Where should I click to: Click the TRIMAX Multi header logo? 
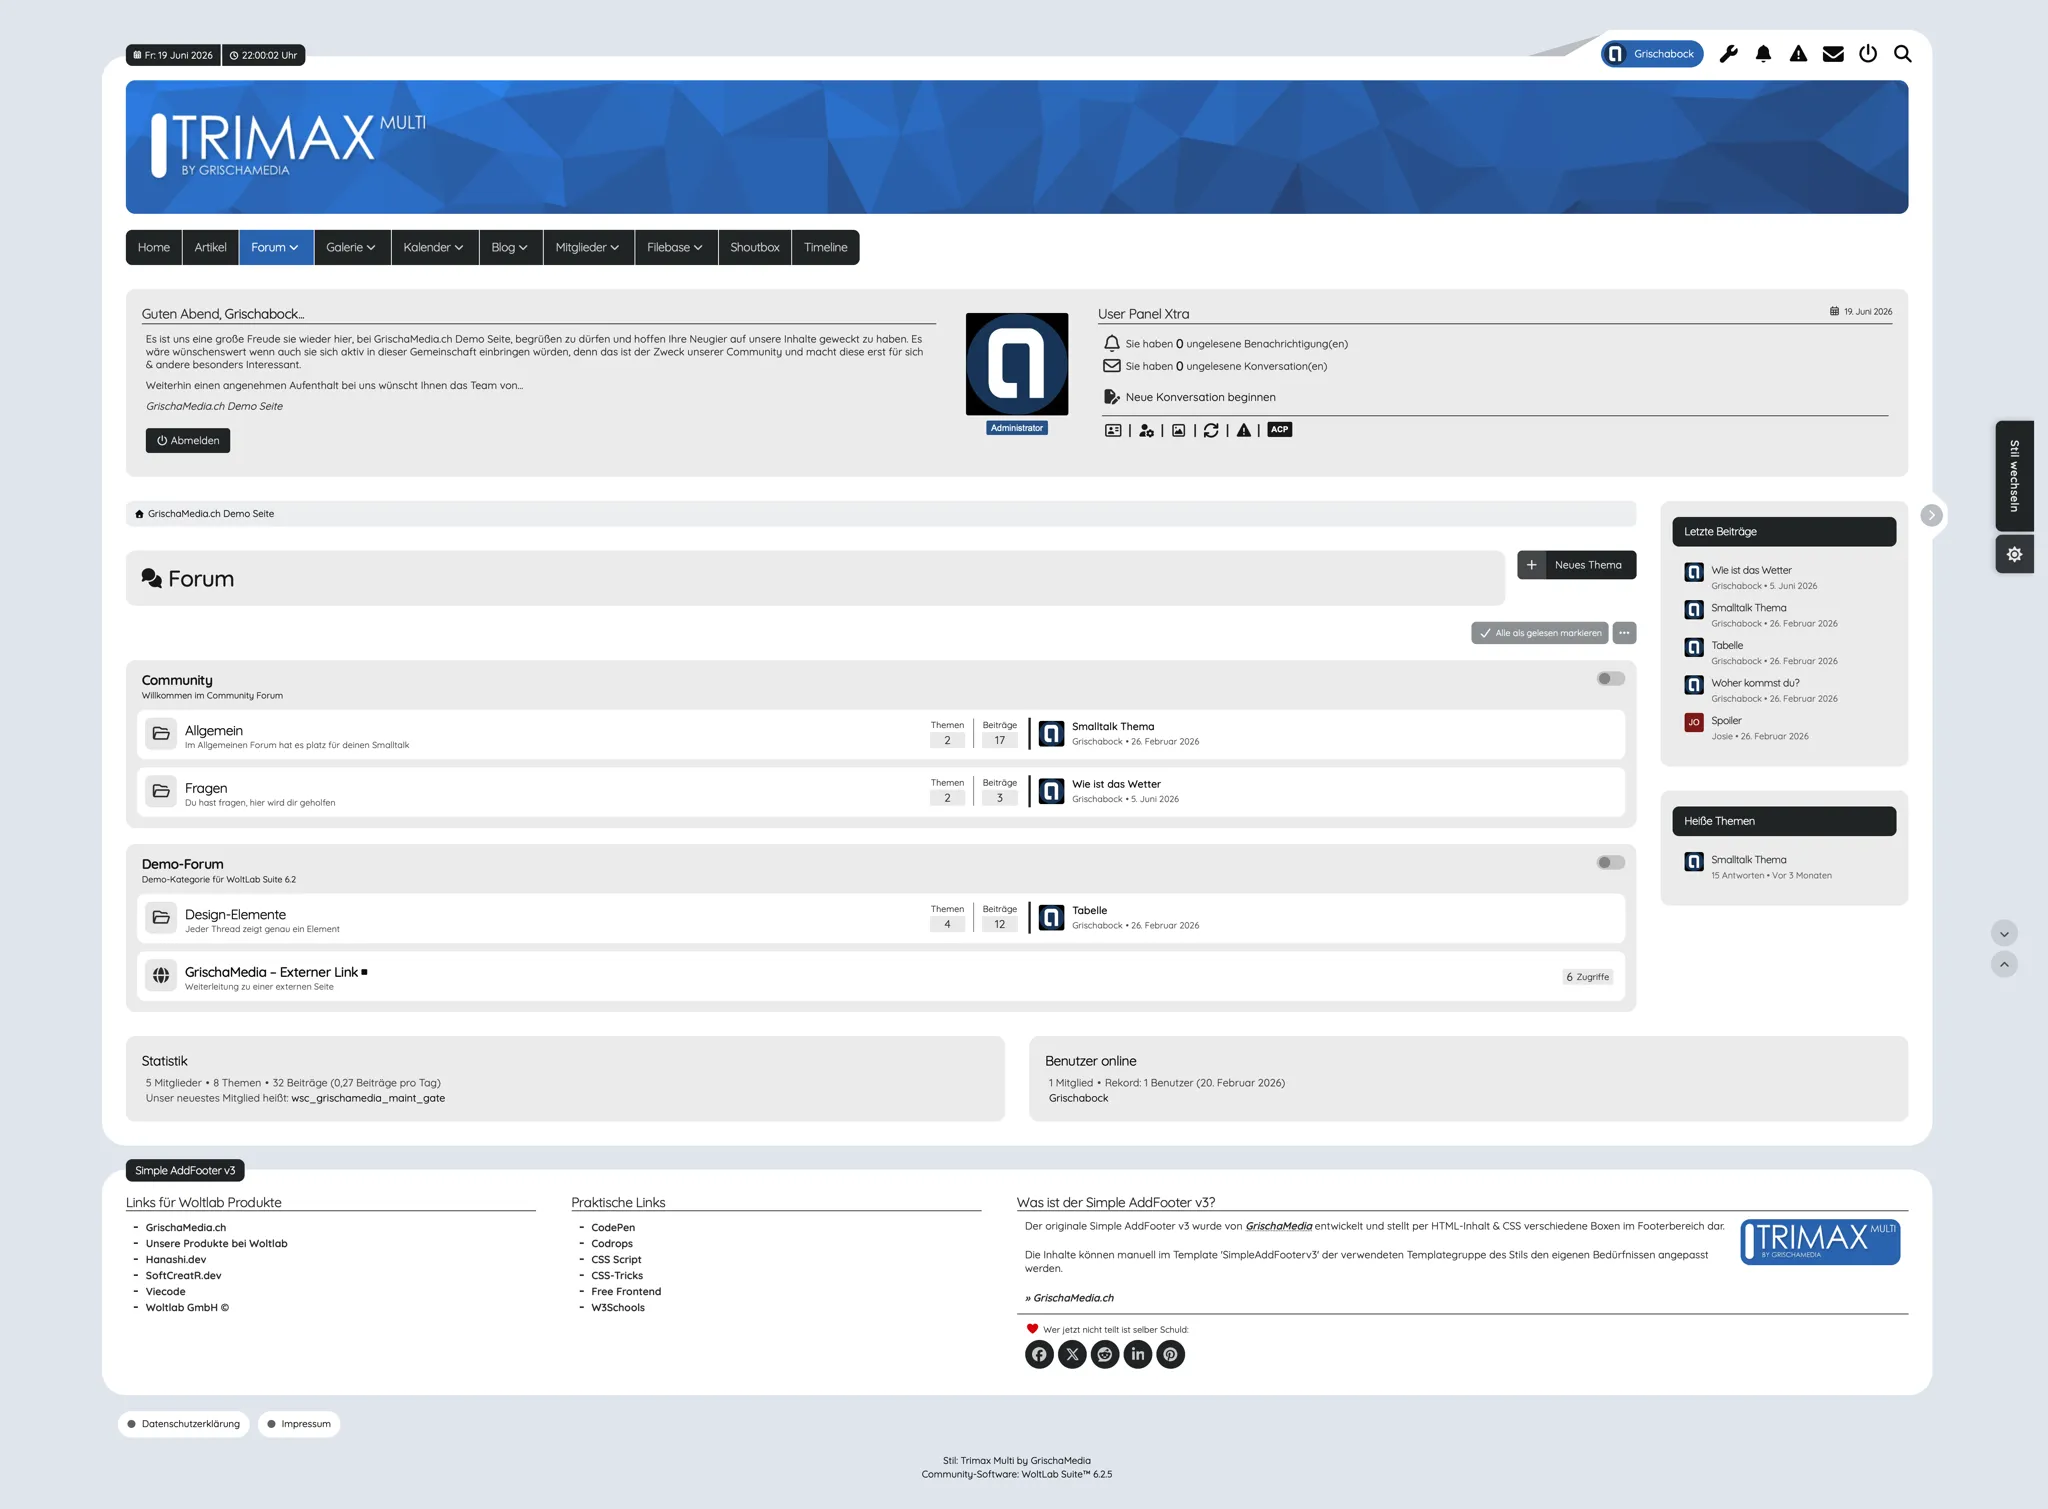coord(289,145)
